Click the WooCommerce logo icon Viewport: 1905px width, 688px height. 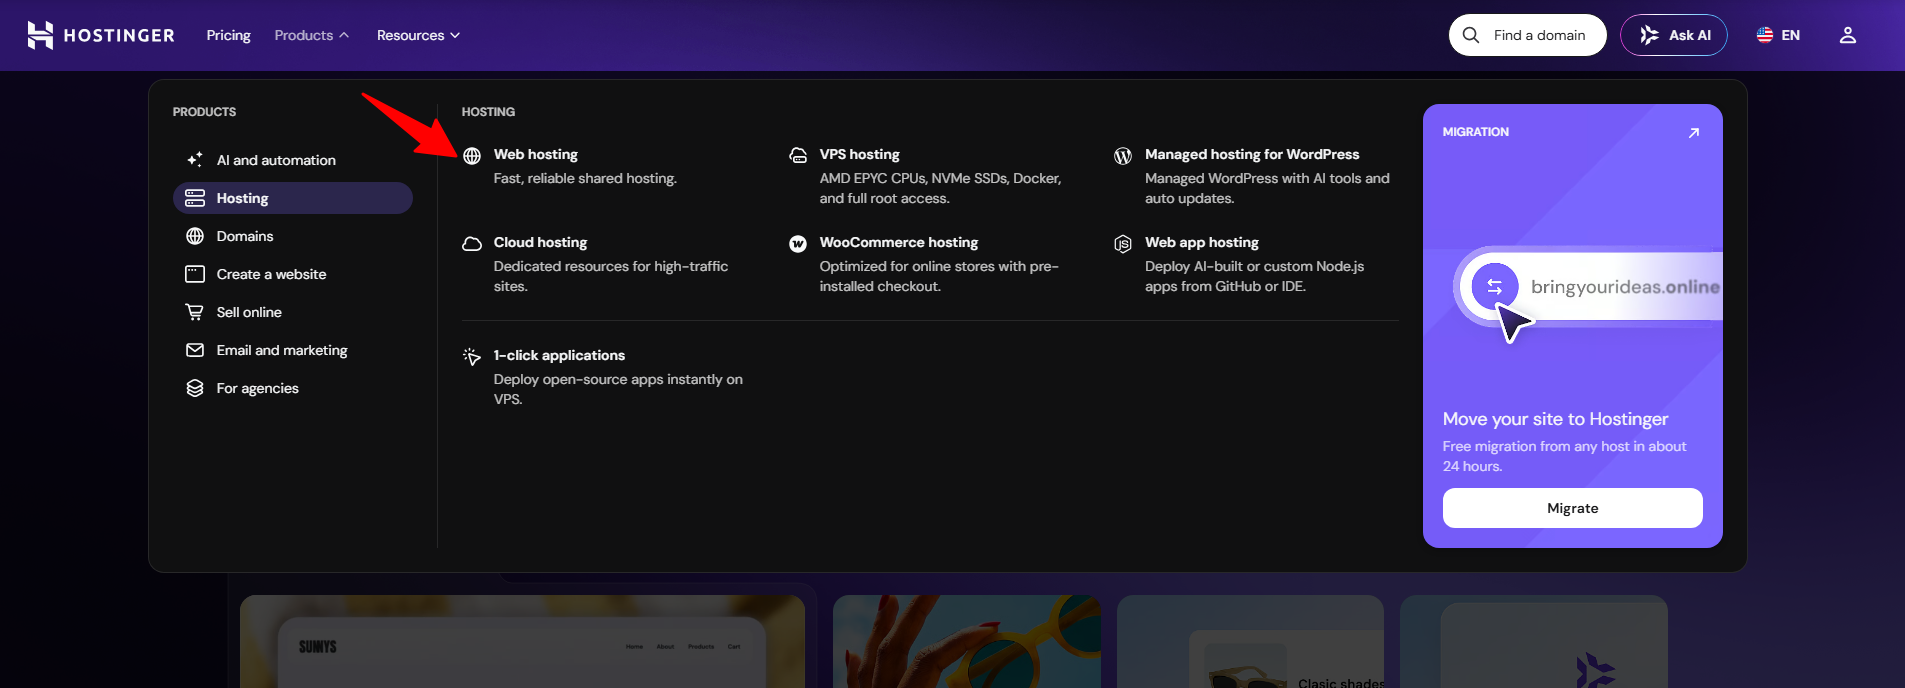click(798, 244)
